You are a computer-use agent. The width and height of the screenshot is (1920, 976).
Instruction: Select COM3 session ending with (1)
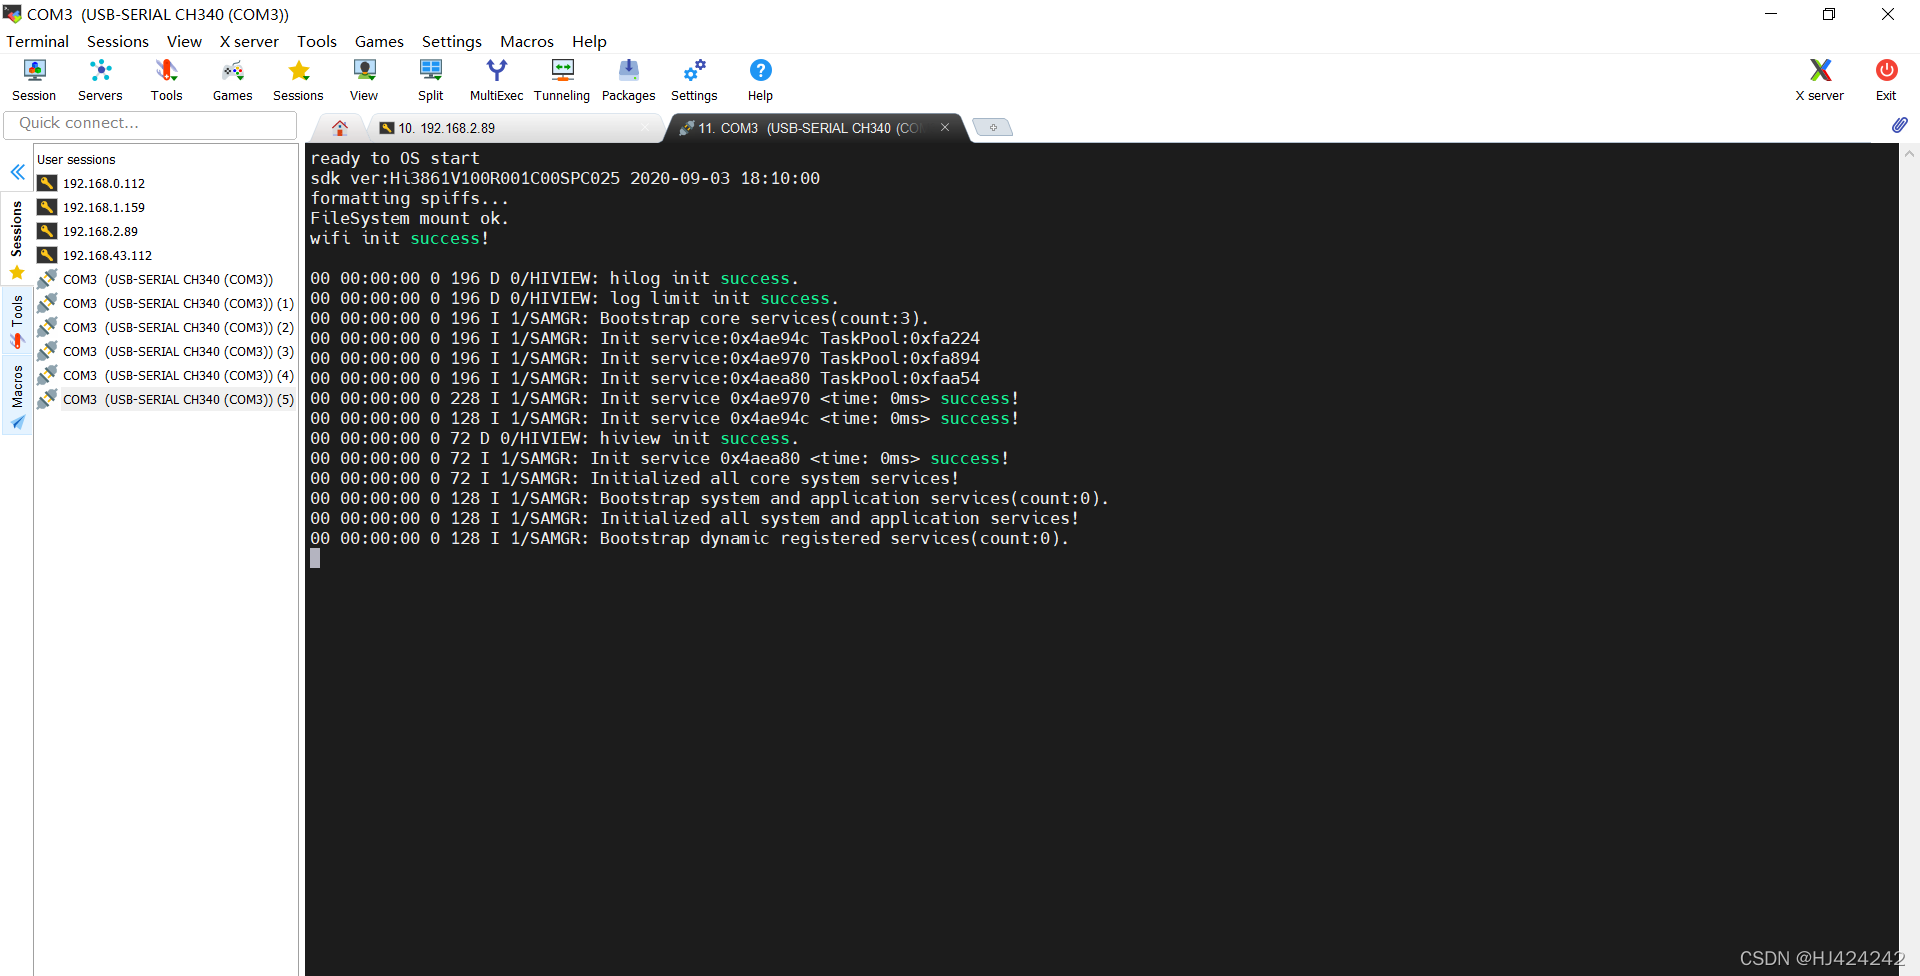(178, 303)
